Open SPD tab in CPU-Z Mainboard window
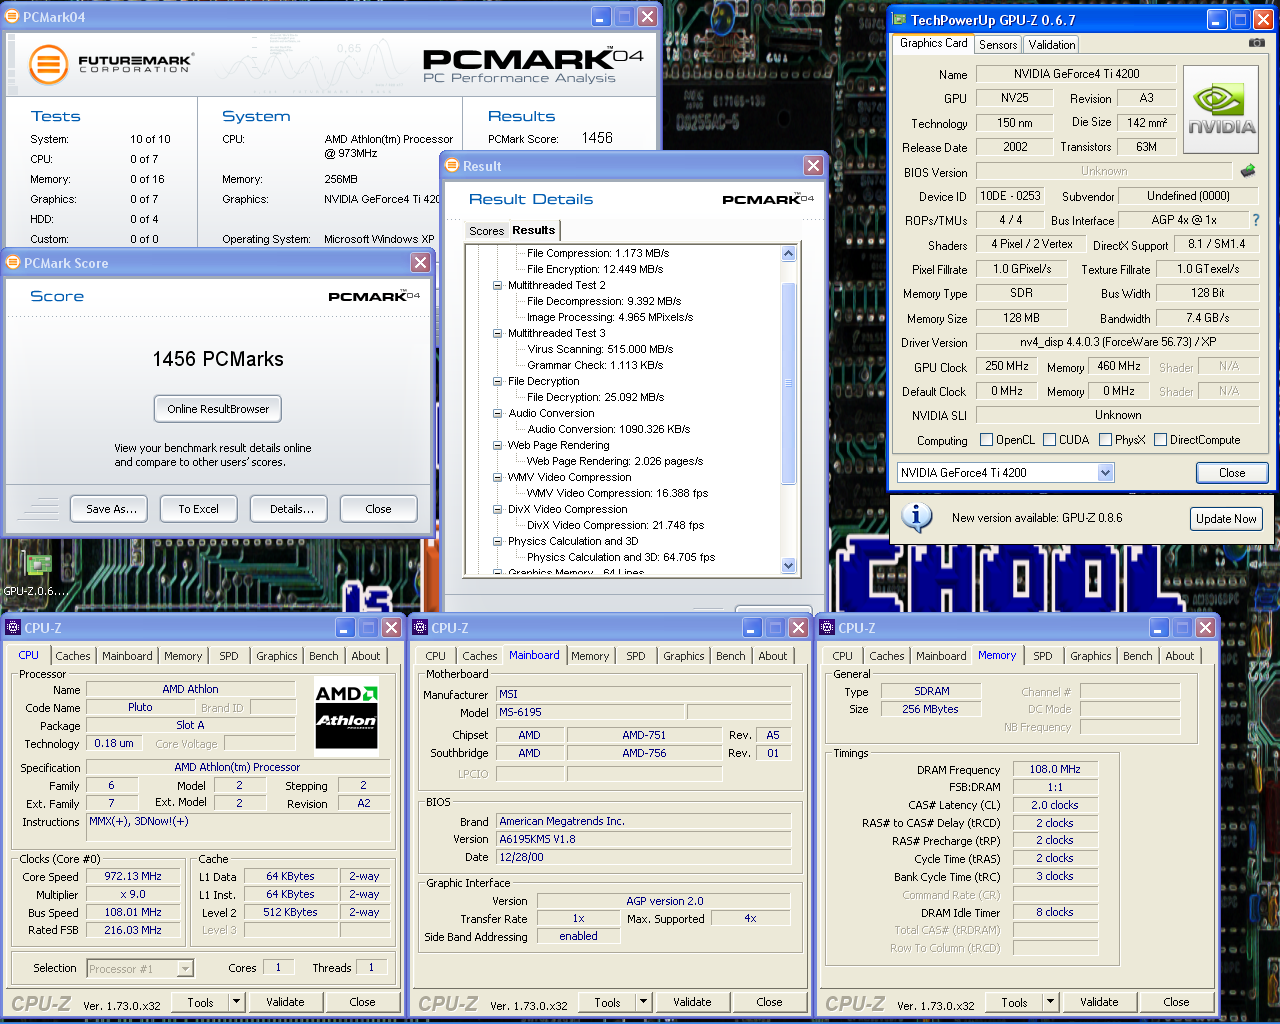 pos(636,656)
